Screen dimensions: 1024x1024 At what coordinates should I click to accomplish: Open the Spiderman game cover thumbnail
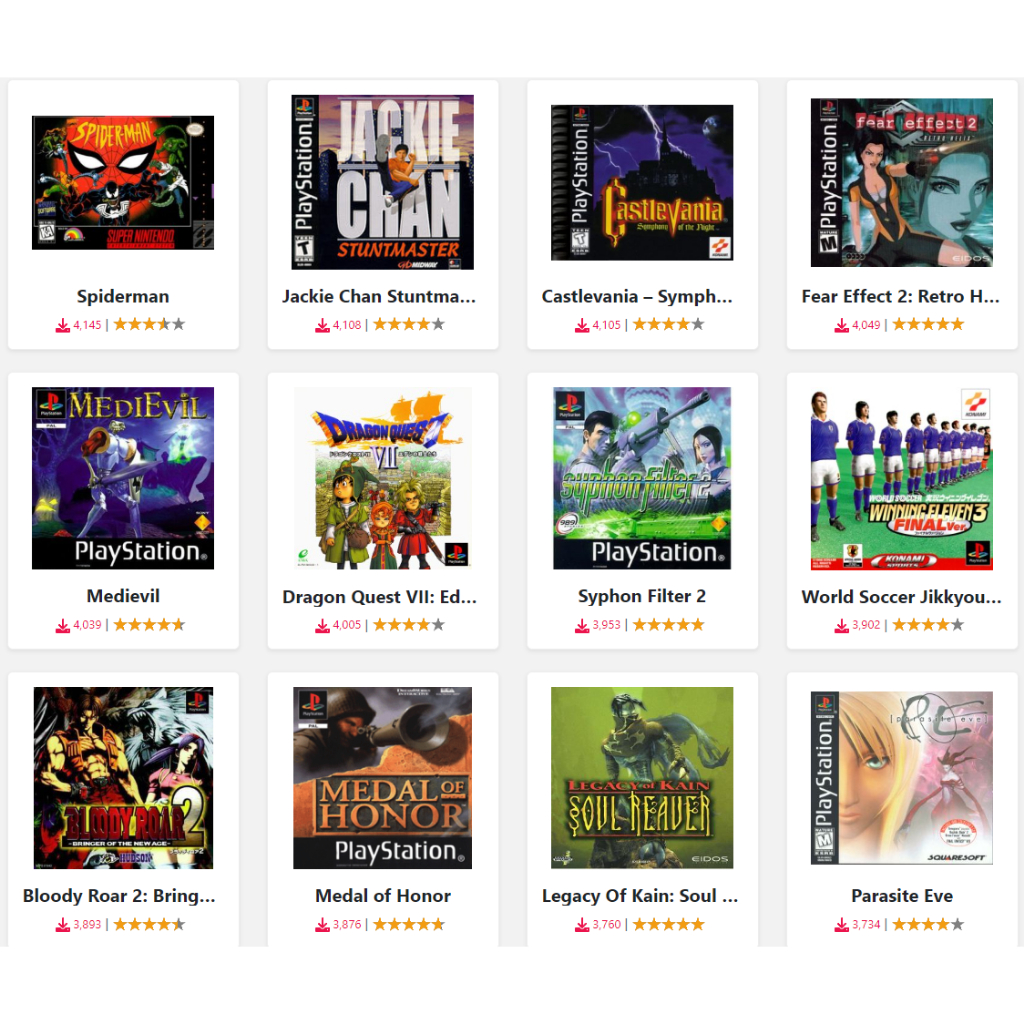[123, 182]
